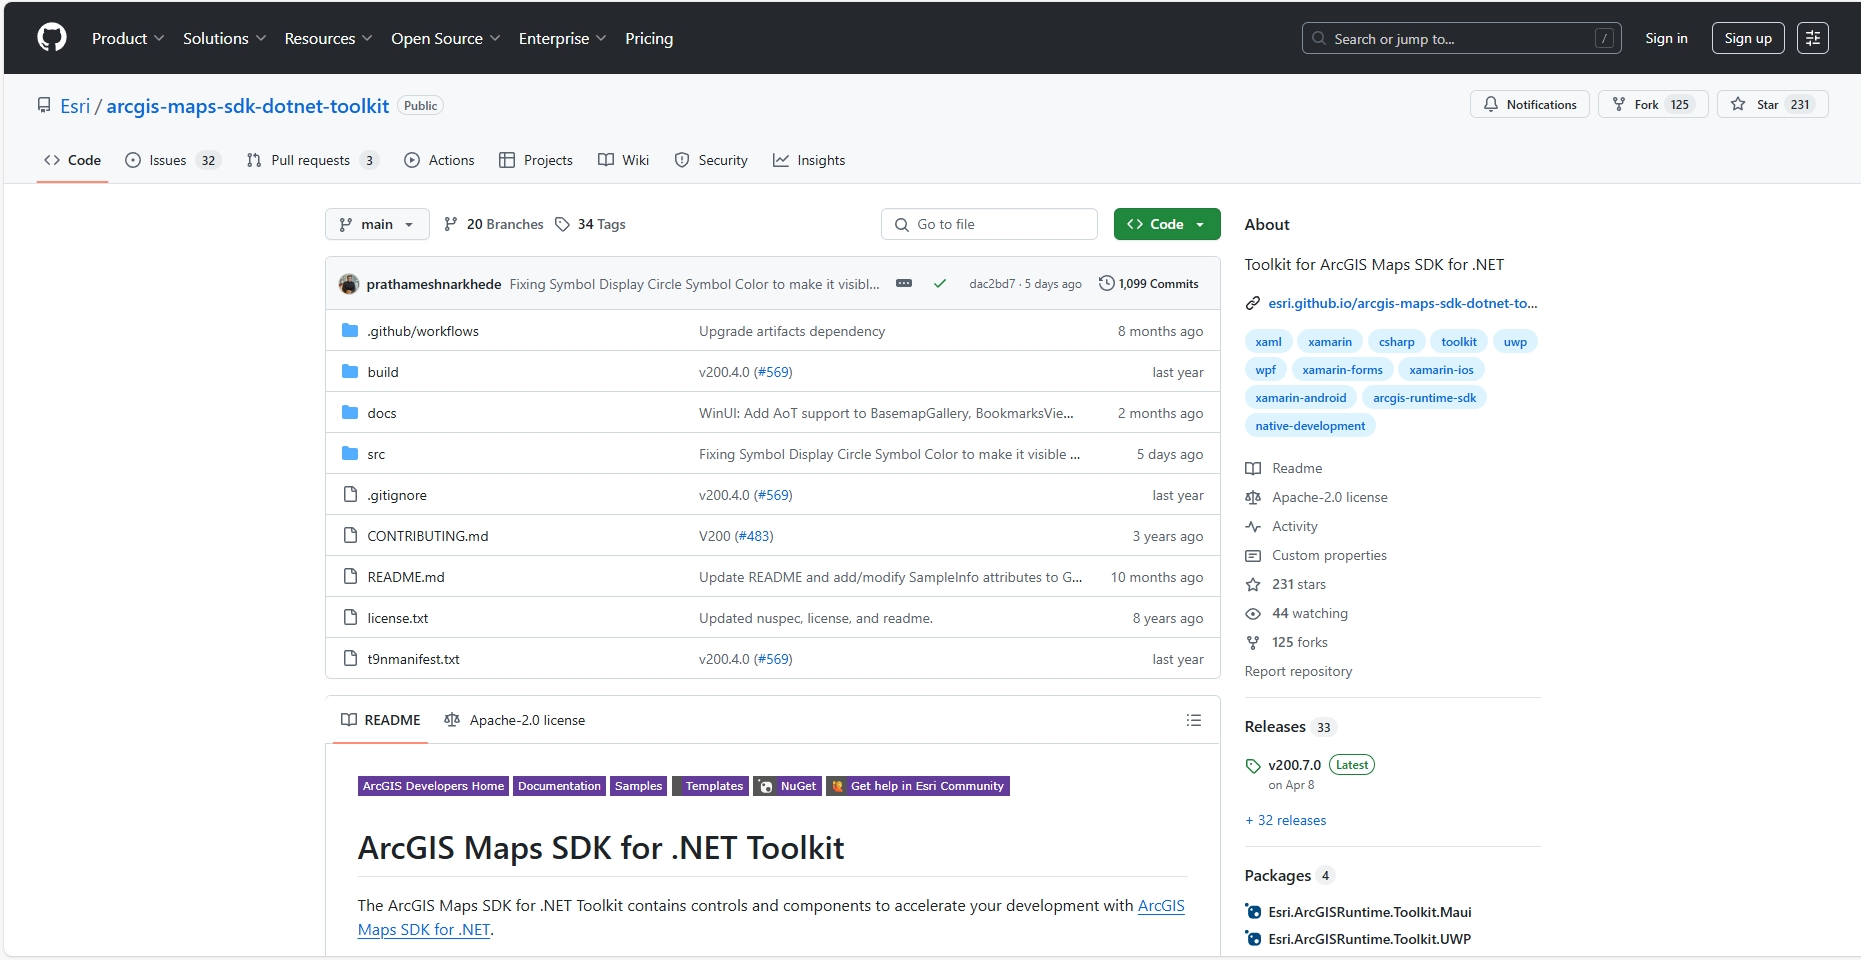Open the main branch selector
Screen dimensions: 1861x960
pyautogui.click(x=376, y=224)
